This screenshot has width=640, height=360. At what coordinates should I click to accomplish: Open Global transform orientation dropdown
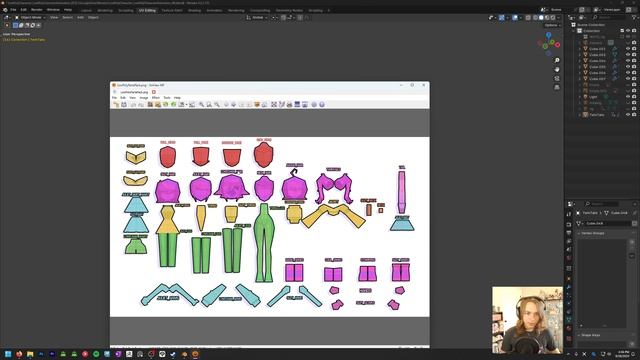point(257,18)
